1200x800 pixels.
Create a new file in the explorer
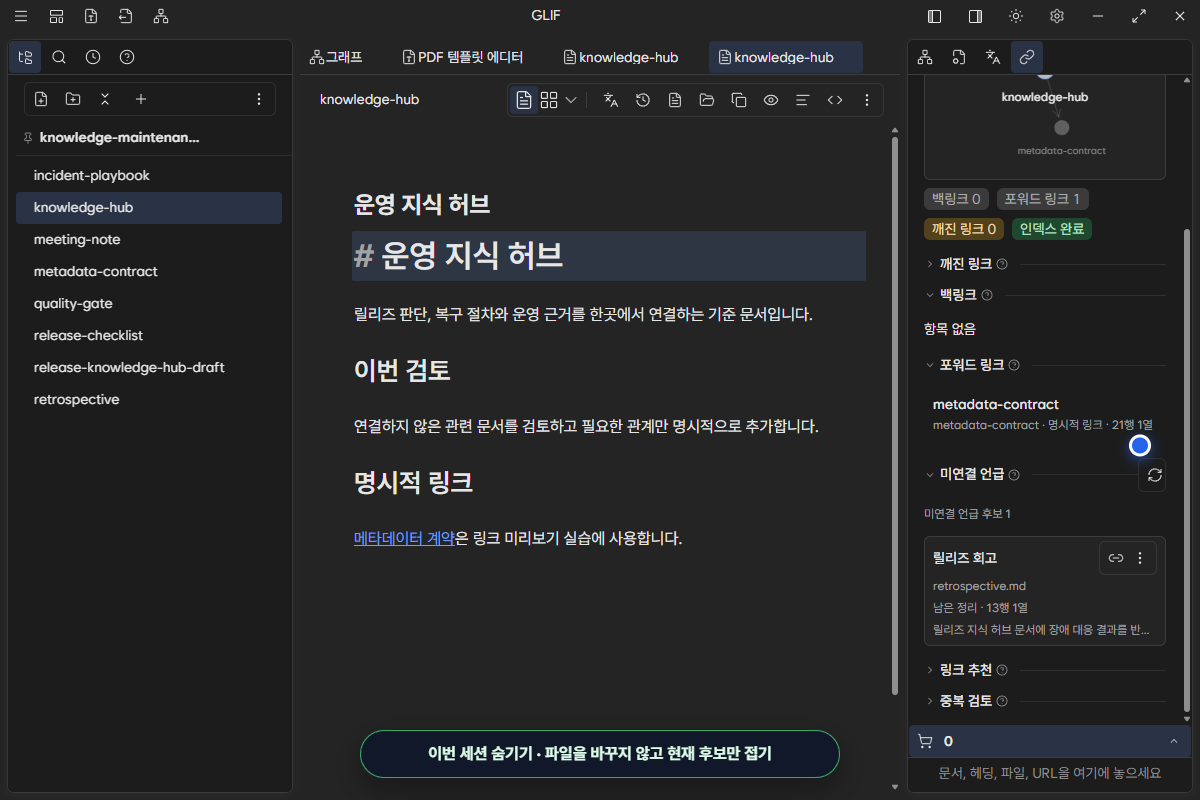41,99
